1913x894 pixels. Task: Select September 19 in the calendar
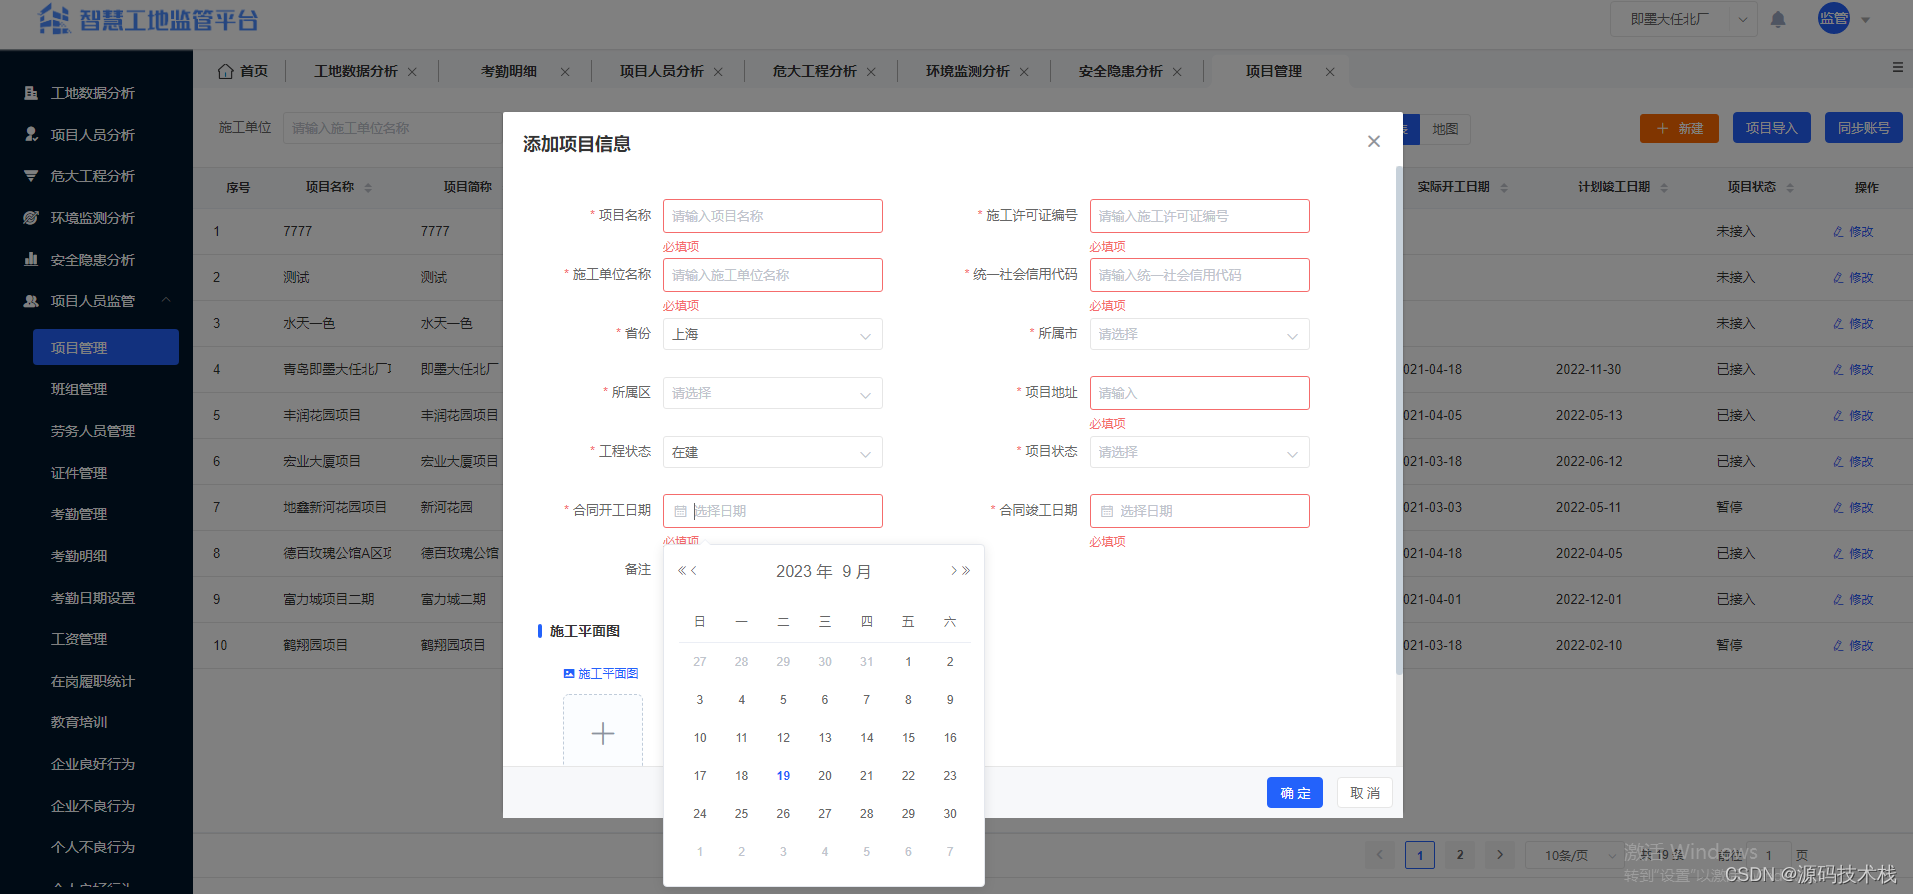(x=783, y=776)
